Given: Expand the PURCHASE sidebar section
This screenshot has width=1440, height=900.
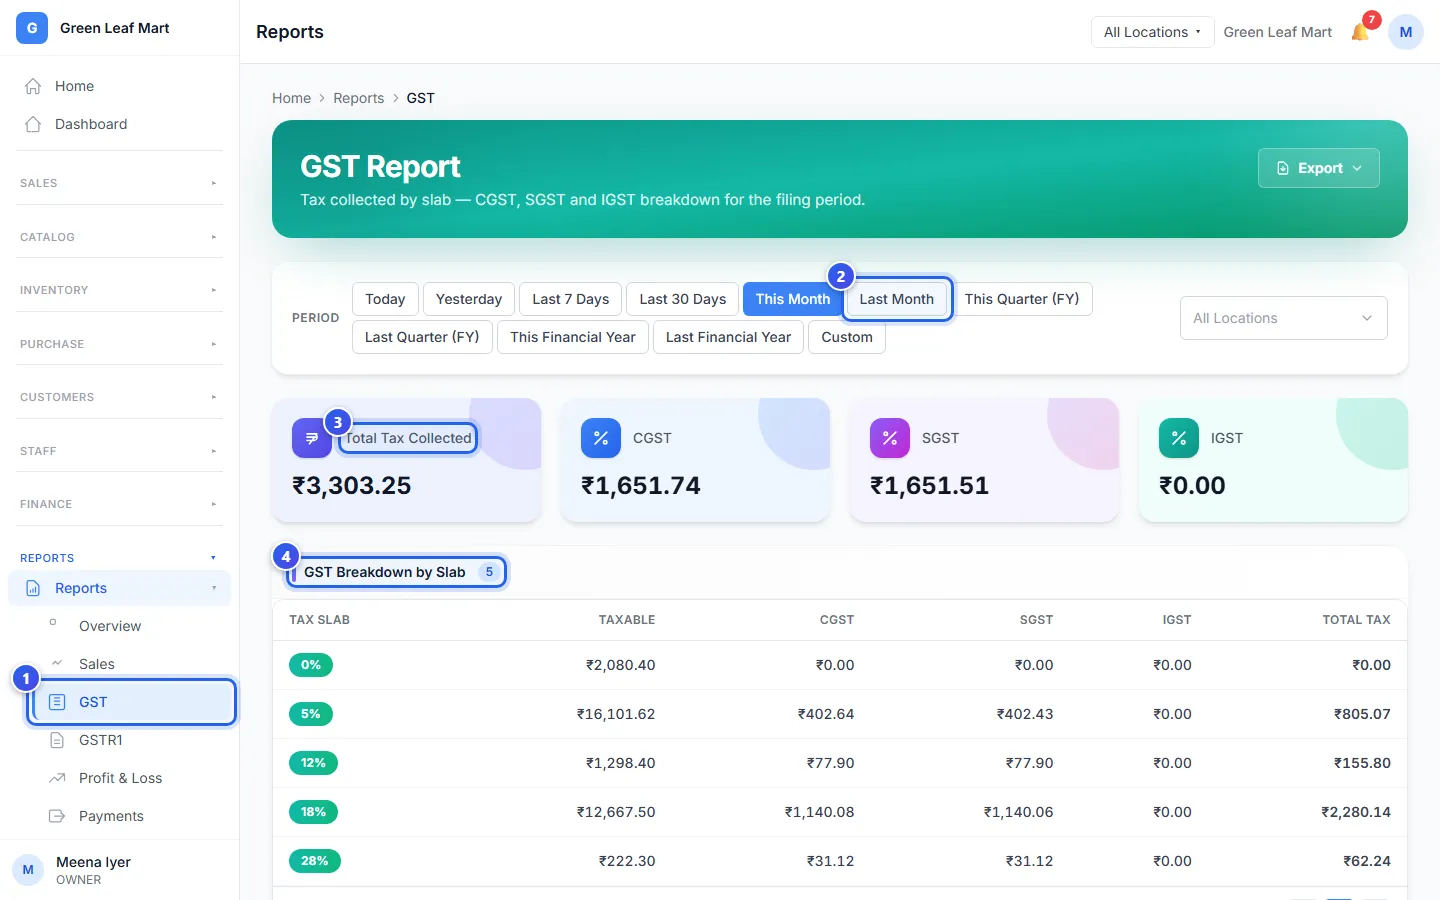Looking at the screenshot, I should click(x=119, y=344).
